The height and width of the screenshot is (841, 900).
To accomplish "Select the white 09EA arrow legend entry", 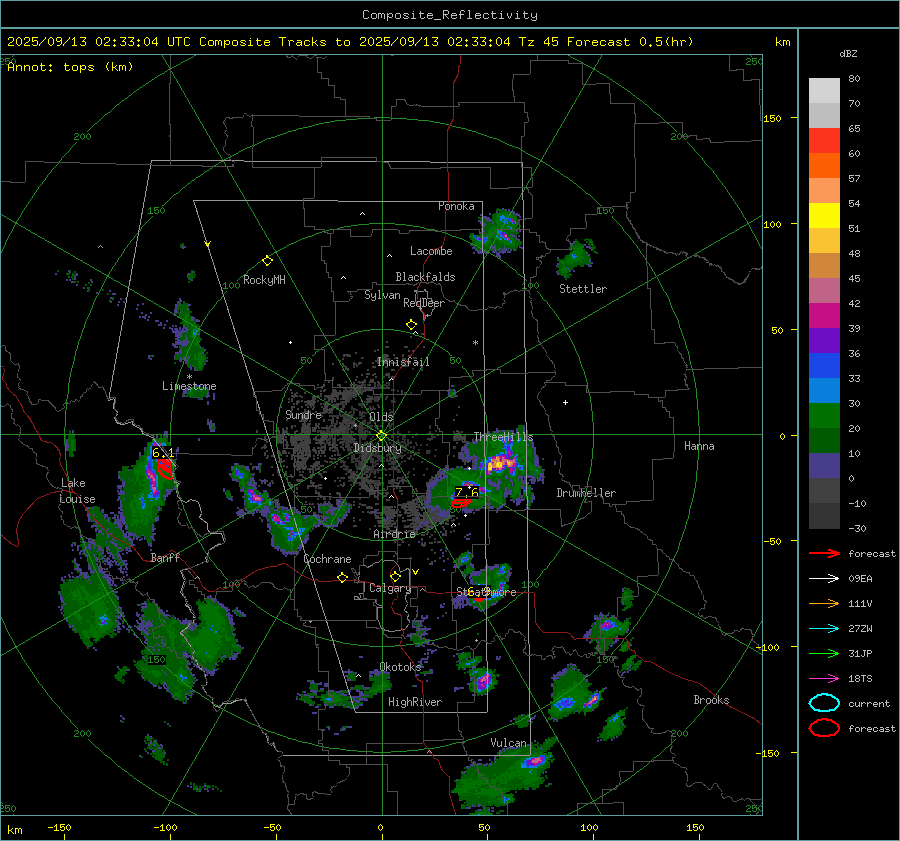I will [x=824, y=578].
